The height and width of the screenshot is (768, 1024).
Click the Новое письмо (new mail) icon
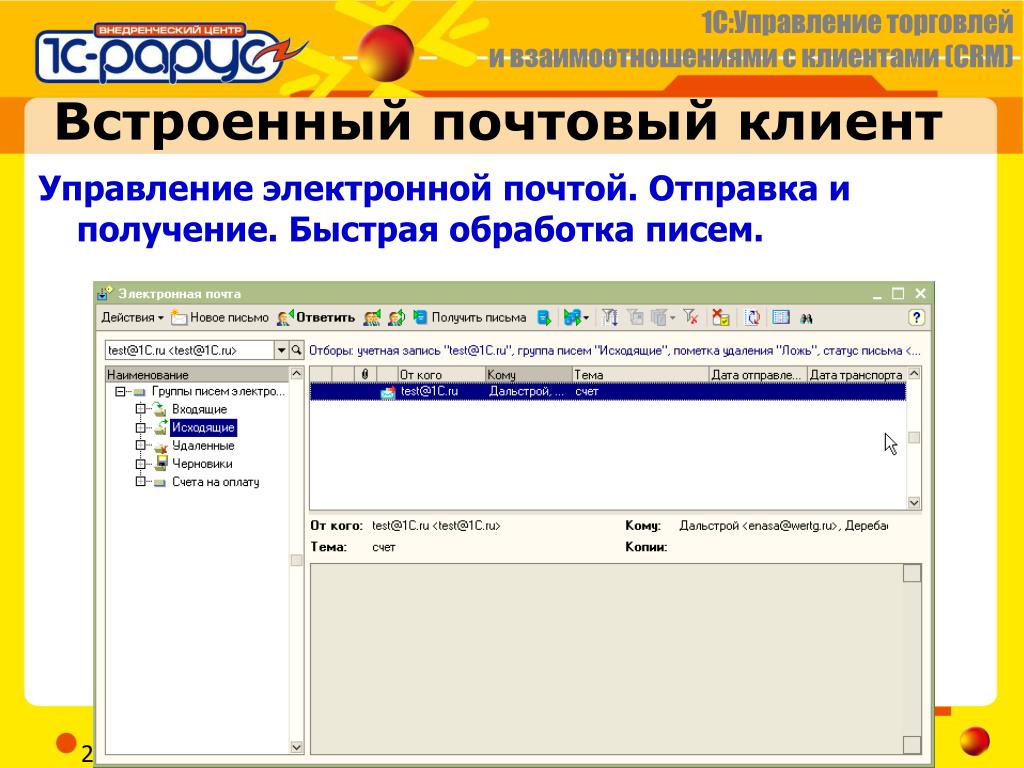(180, 318)
